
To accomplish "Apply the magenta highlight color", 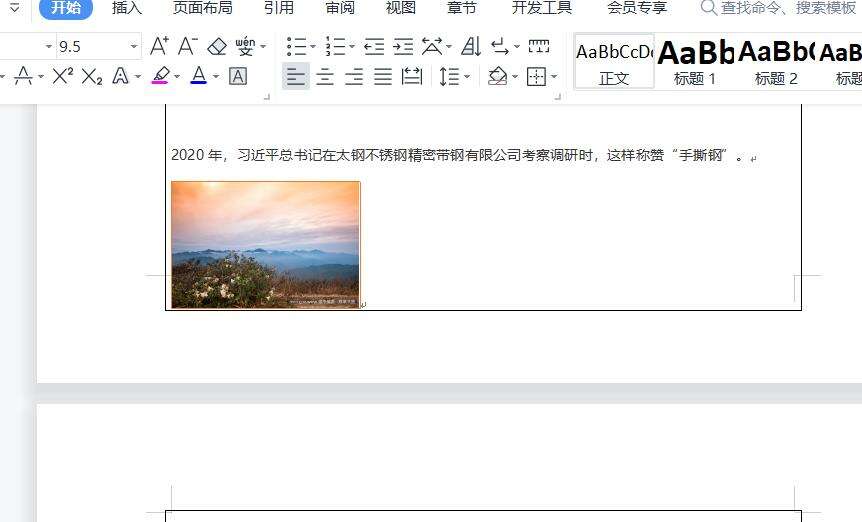I will click(160, 76).
